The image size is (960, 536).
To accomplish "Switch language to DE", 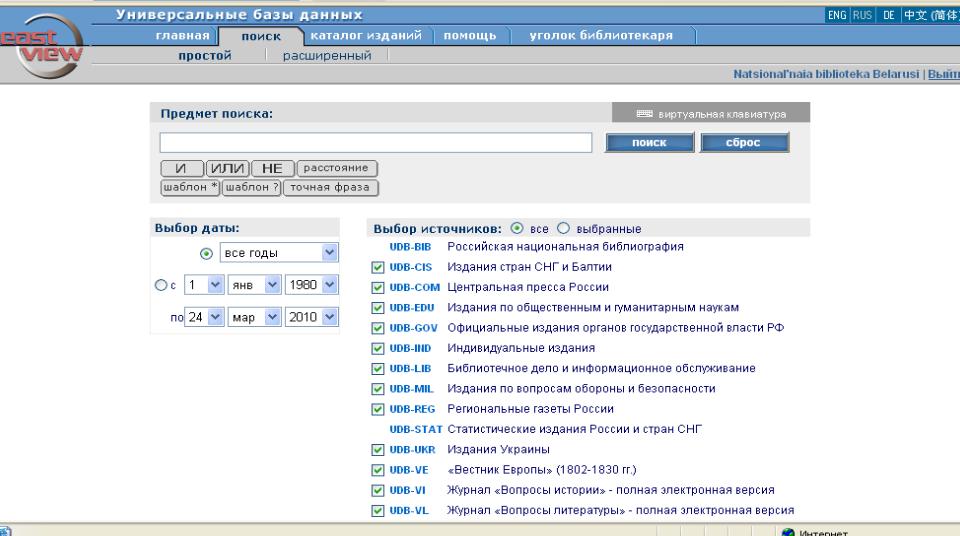I will coord(888,15).
